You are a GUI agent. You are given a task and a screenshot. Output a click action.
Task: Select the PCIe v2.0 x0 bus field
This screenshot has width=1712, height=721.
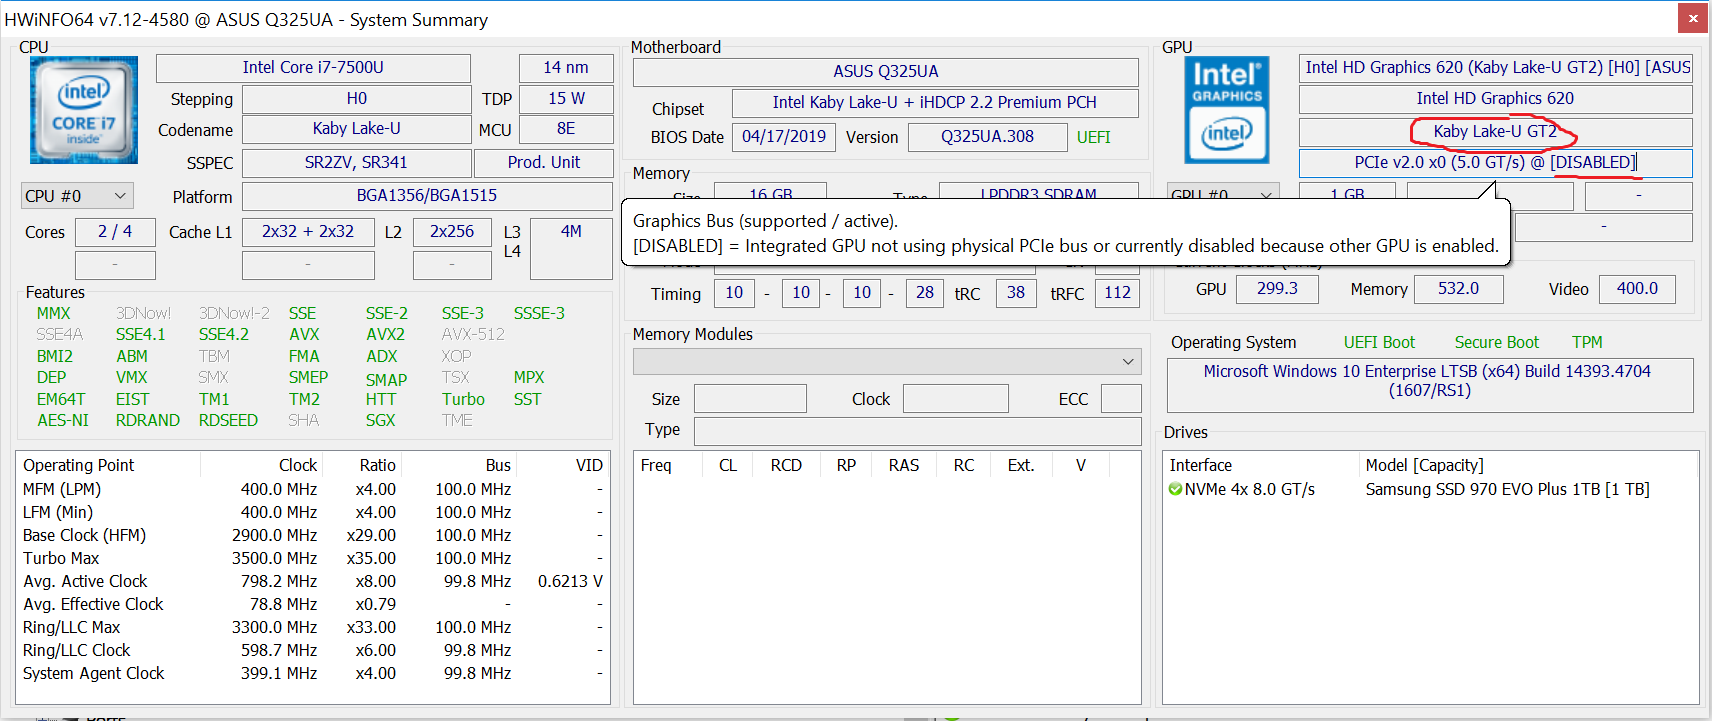tap(1496, 163)
